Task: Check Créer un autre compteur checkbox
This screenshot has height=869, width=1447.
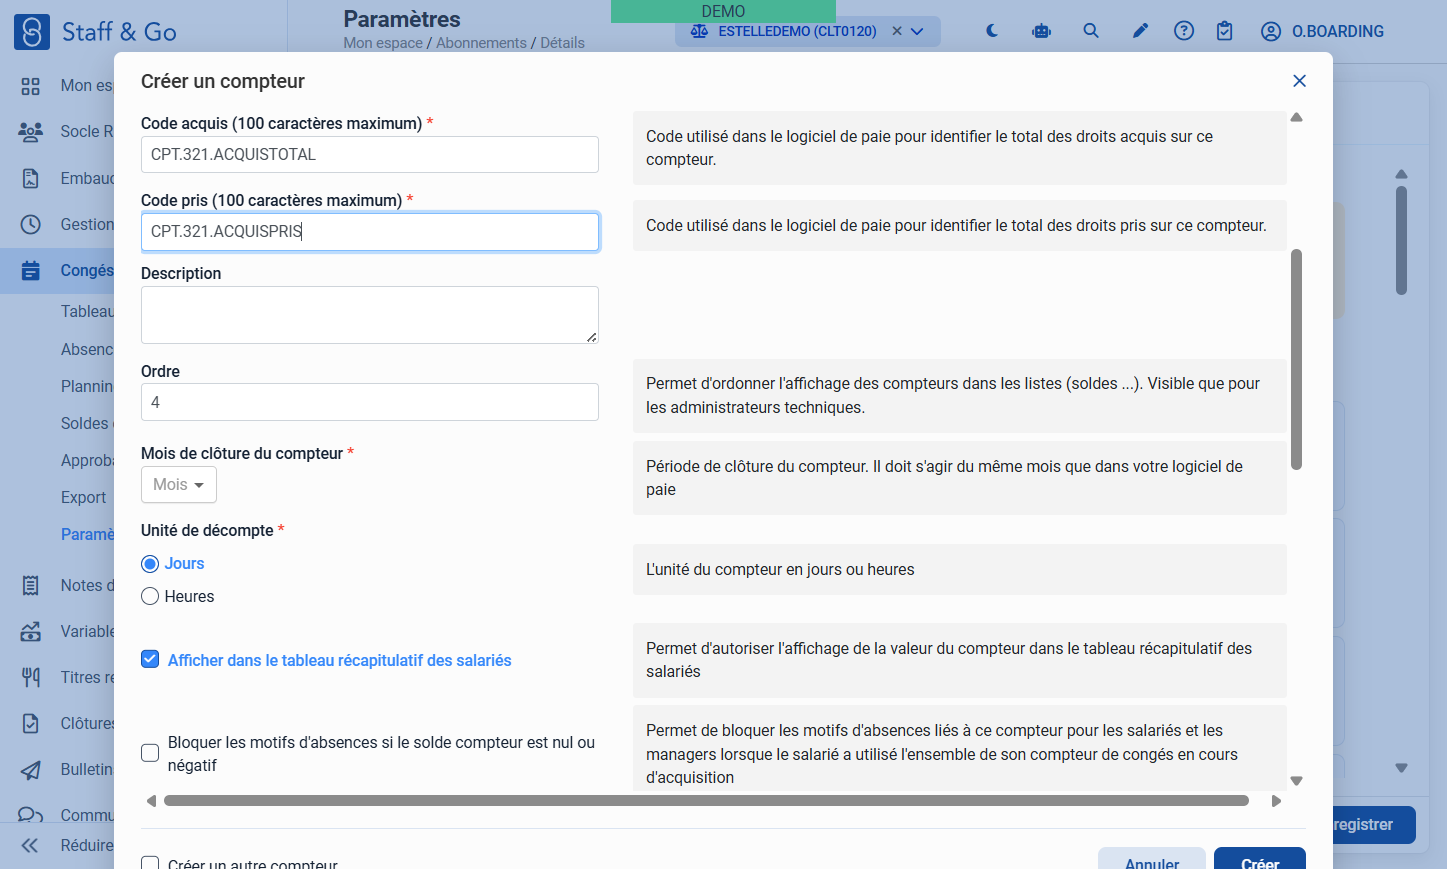Action: click(150, 864)
